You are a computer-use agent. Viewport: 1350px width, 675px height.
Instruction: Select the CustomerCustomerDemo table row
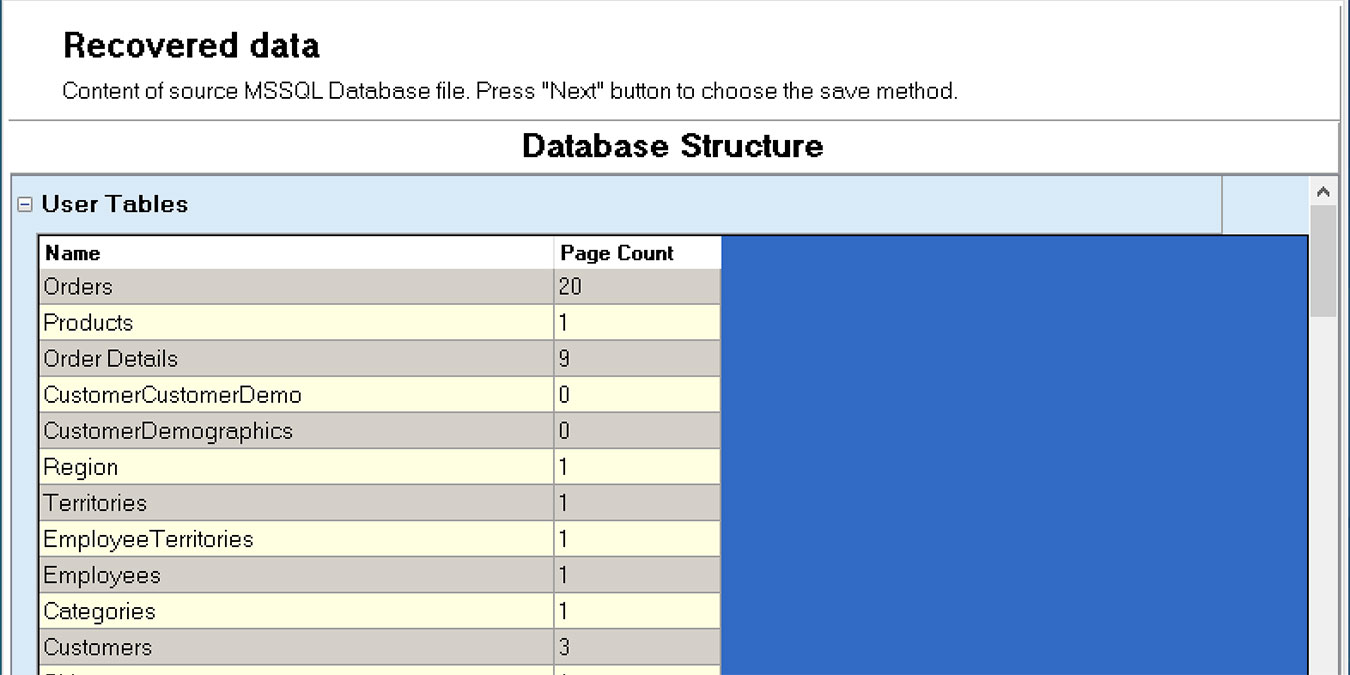[x=200, y=394]
